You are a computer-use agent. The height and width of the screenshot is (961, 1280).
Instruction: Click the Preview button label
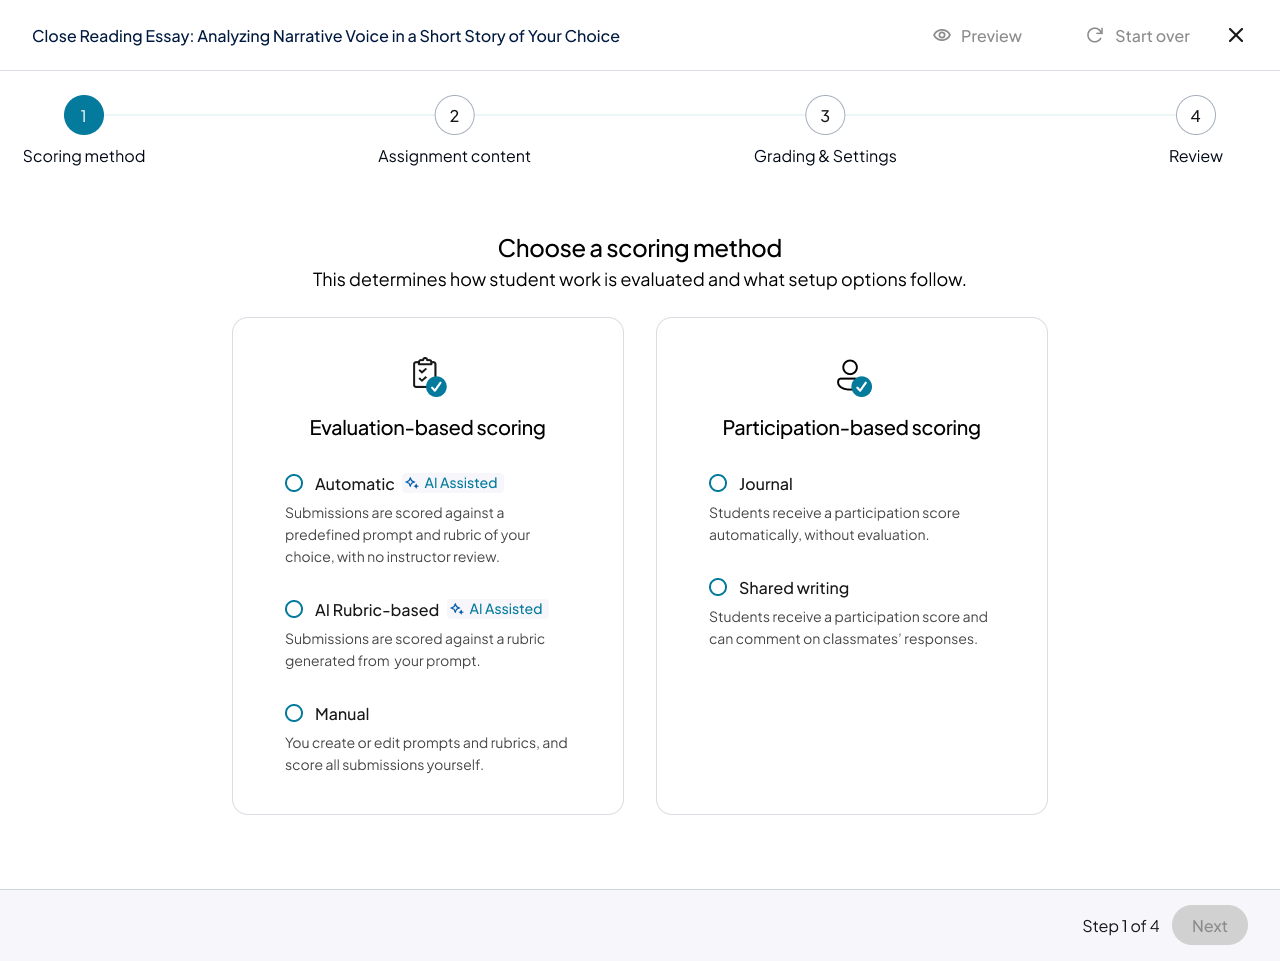pos(991,36)
